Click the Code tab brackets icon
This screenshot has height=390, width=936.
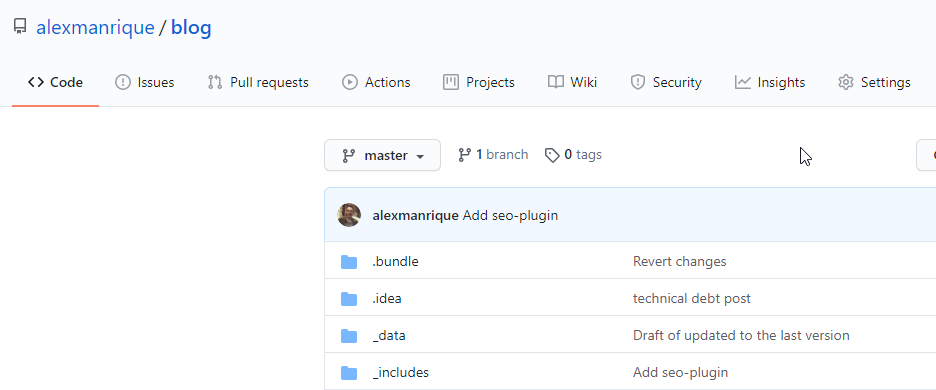[36, 82]
